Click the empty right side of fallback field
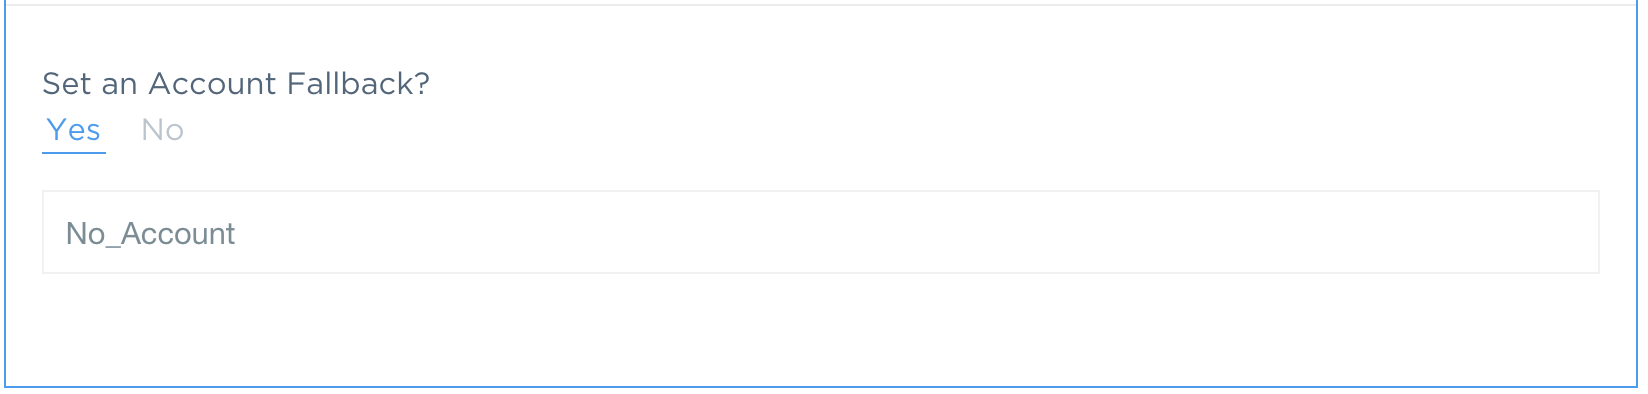 tap(1300, 232)
